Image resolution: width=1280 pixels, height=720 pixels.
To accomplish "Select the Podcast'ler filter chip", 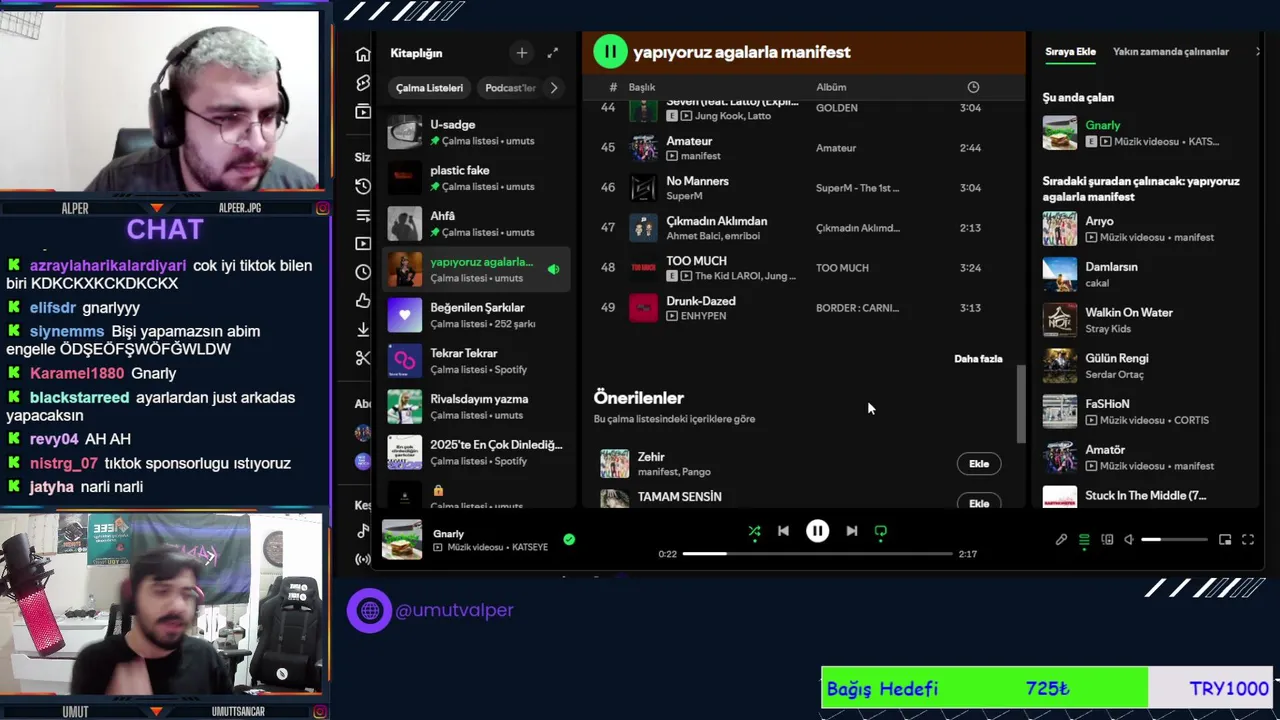I will pos(510,88).
